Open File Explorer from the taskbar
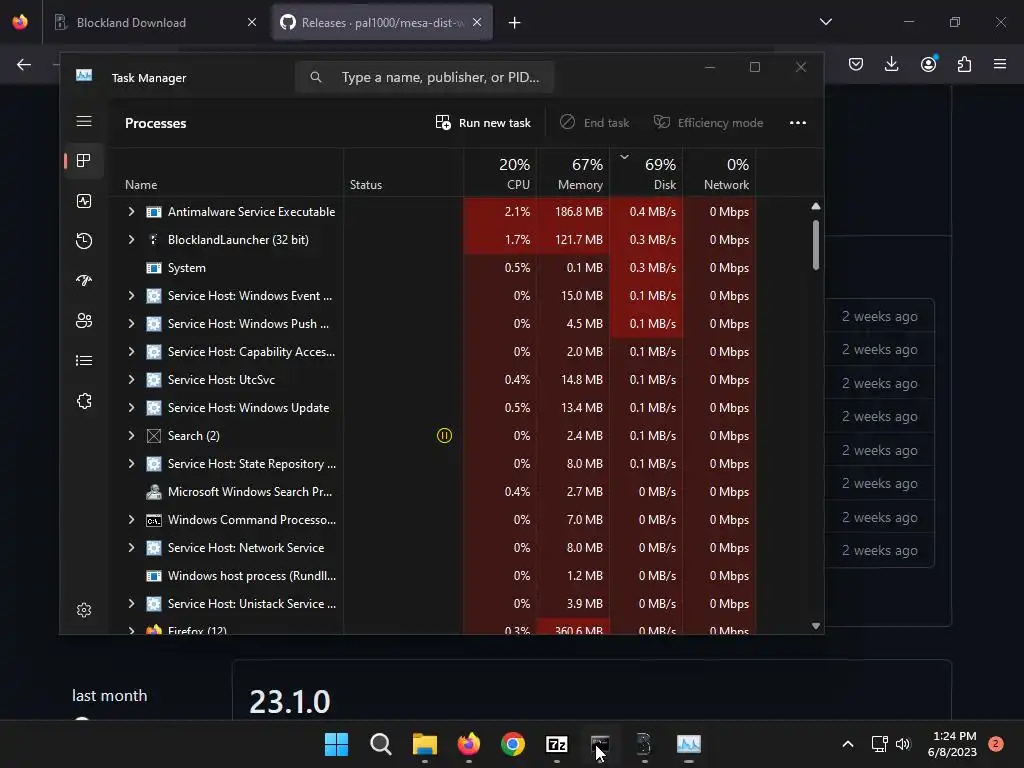Screen dimensions: 1024x768 [424, 744]
